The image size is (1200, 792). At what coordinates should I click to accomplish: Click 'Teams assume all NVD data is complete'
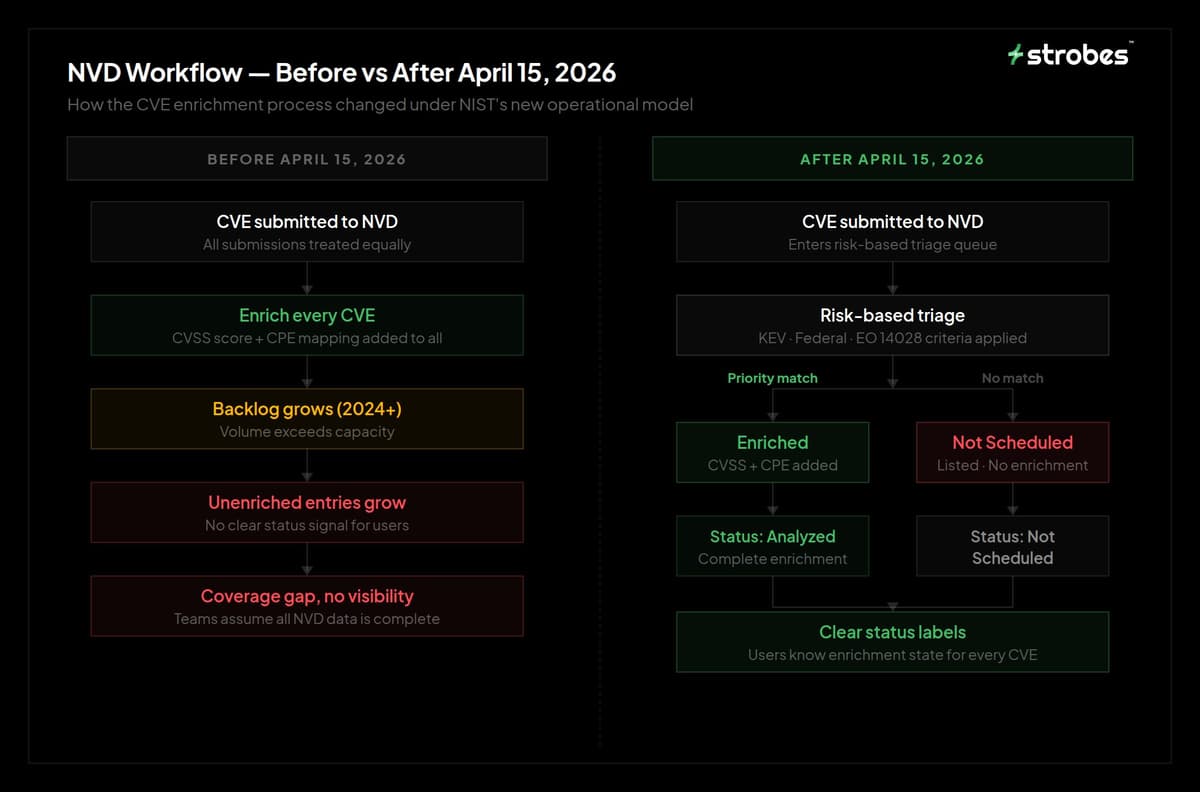pos(307,619)
